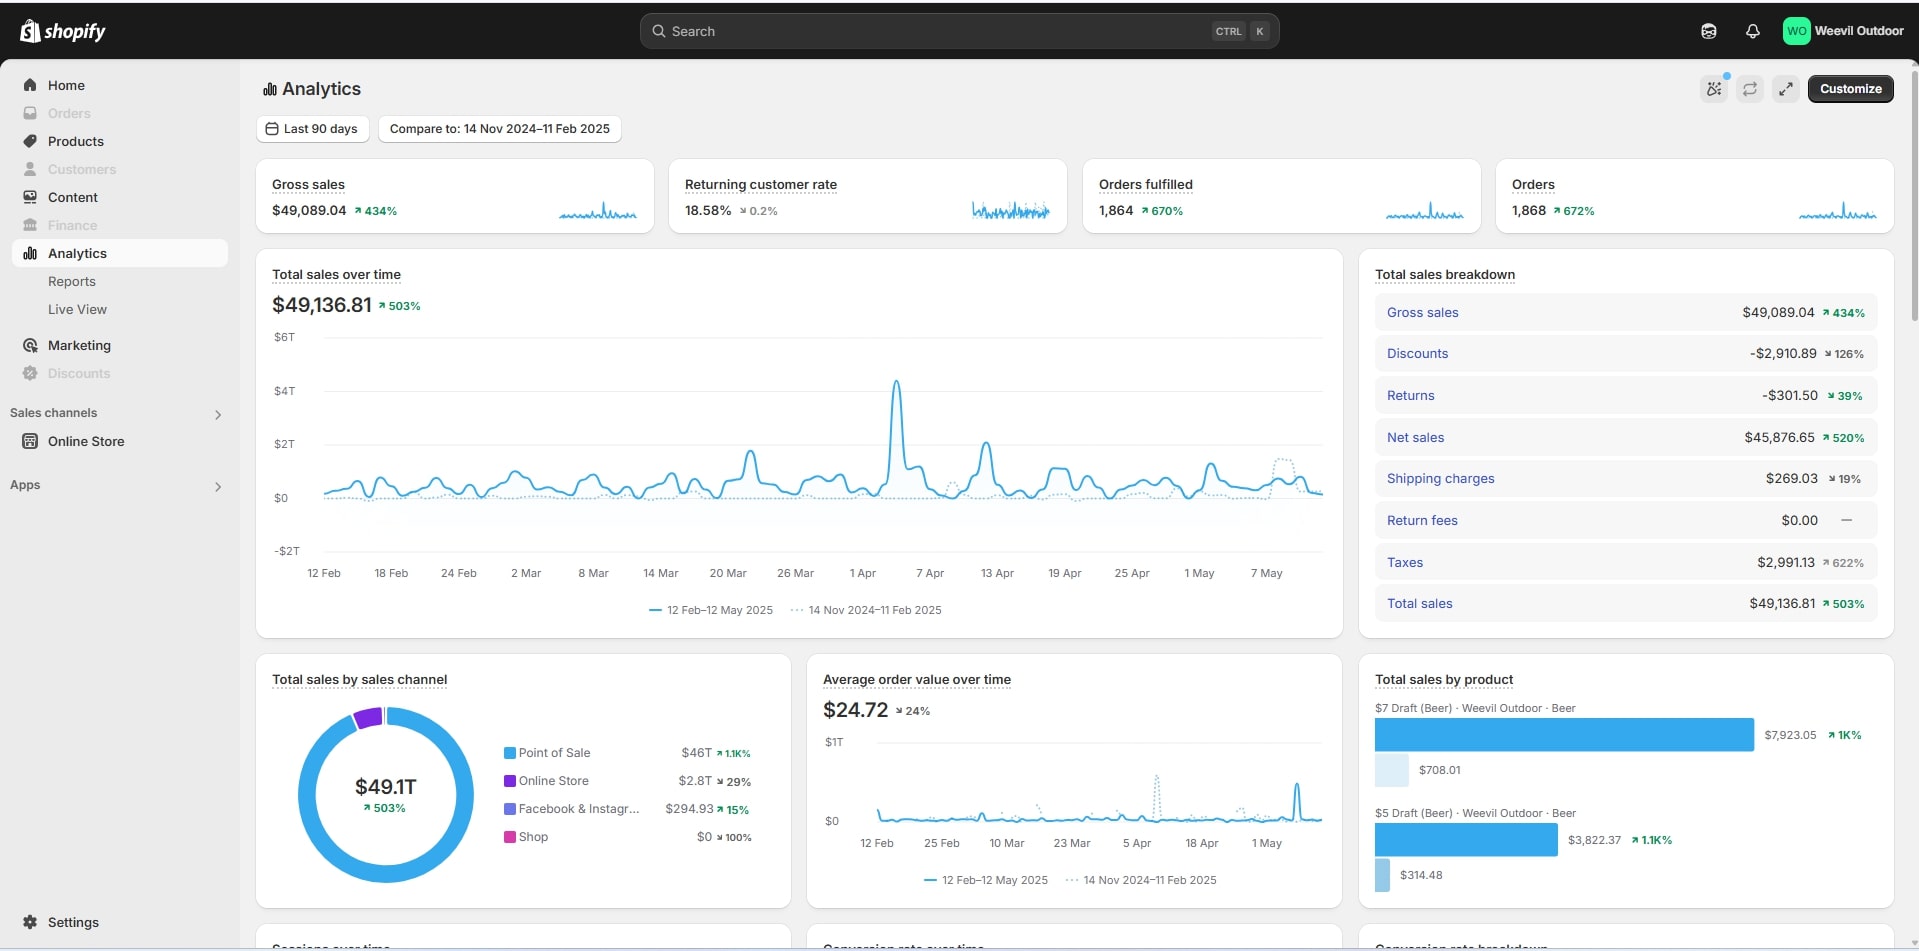Open Settings gear in sidebar
The image size is (1919, 951).
click(30, 922)
